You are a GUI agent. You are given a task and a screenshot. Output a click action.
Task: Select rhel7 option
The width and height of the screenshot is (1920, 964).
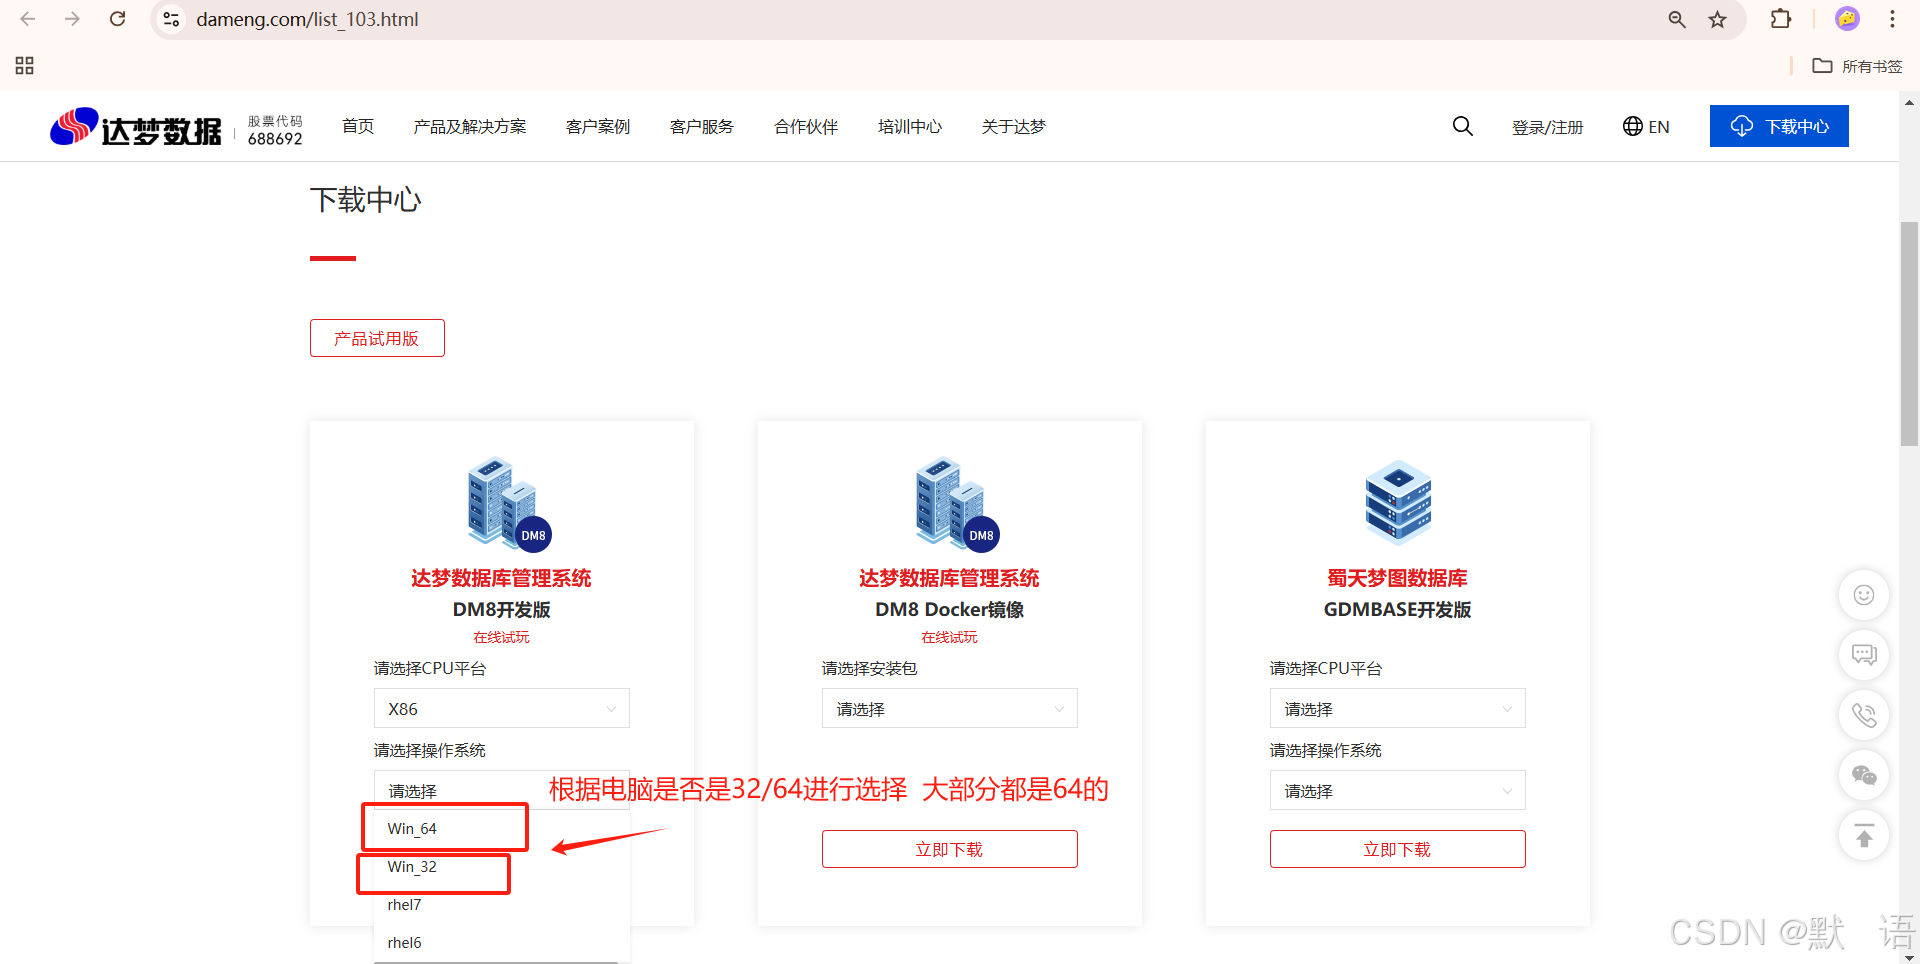502,904
